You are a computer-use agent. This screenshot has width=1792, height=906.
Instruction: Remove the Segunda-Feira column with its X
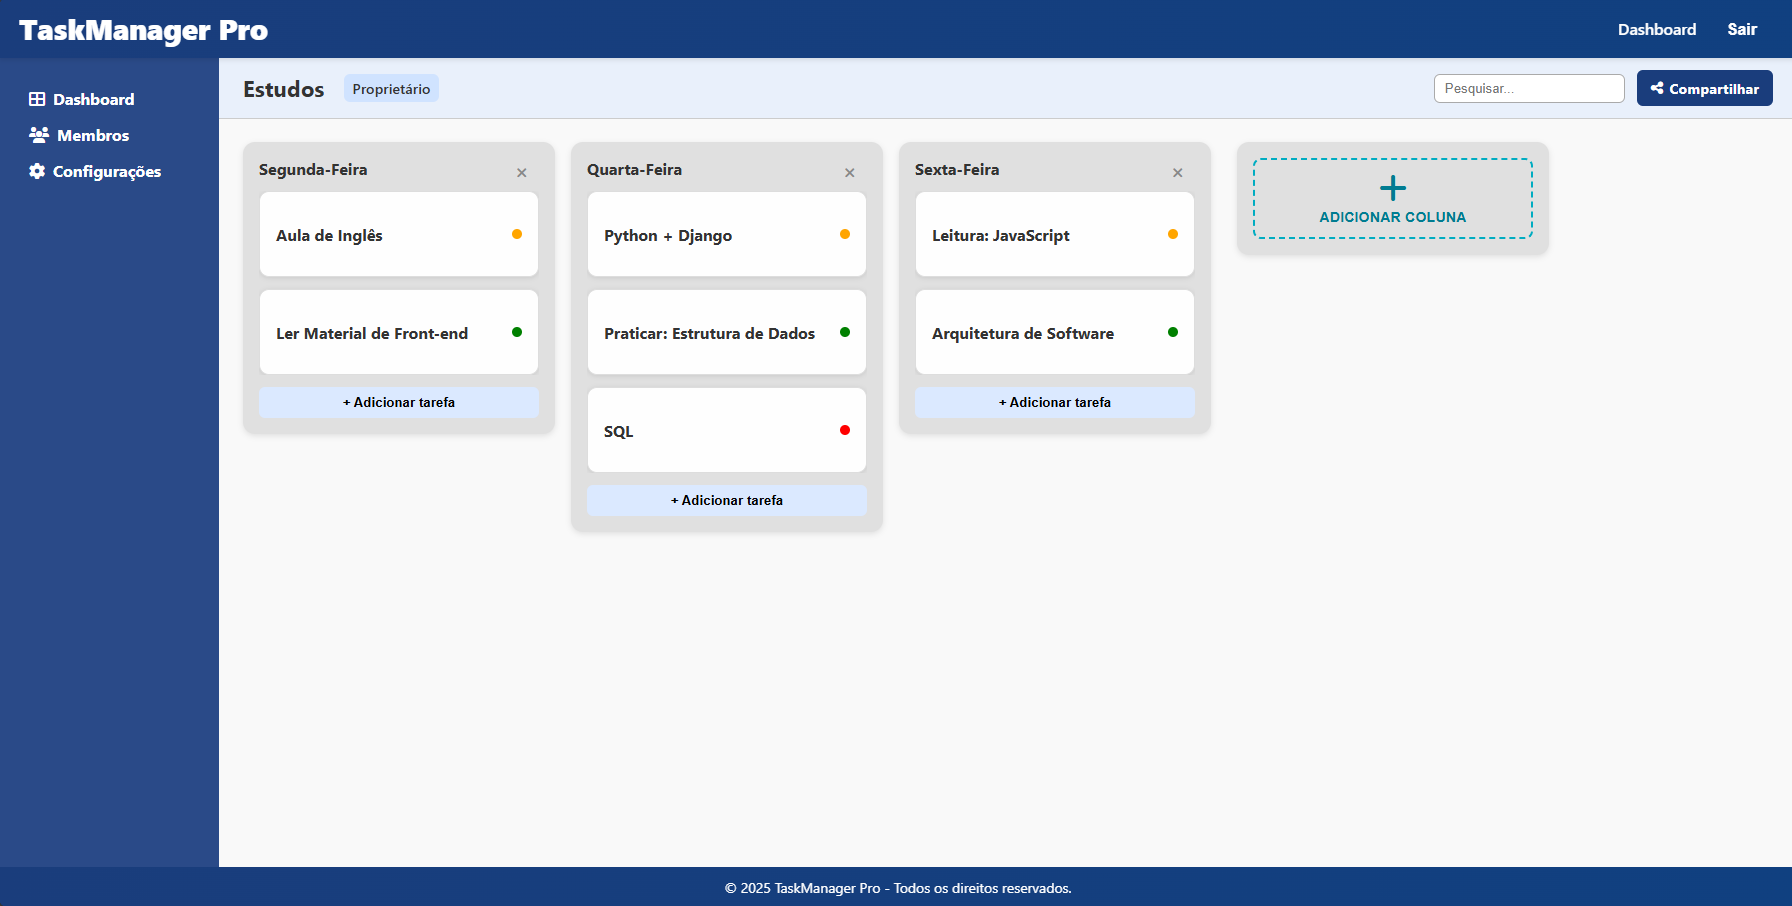tap(522, 173)
